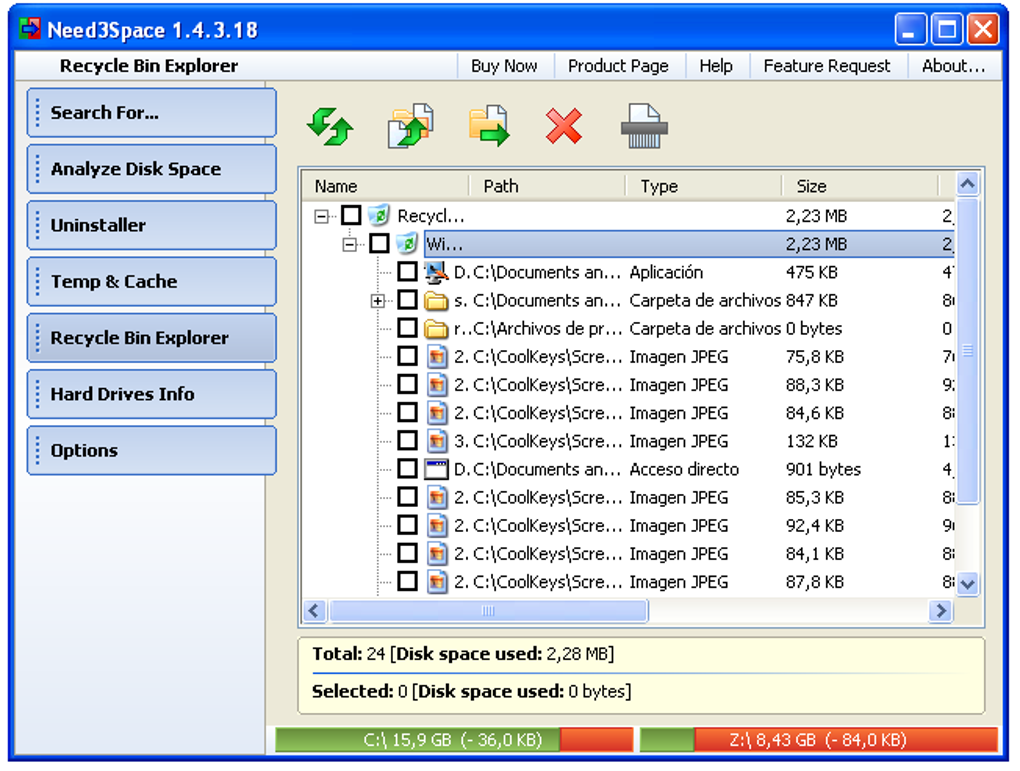Screen dimensions: 1020x771
Task: Select the highlighted Wi... row
Action: pos(690,244)
